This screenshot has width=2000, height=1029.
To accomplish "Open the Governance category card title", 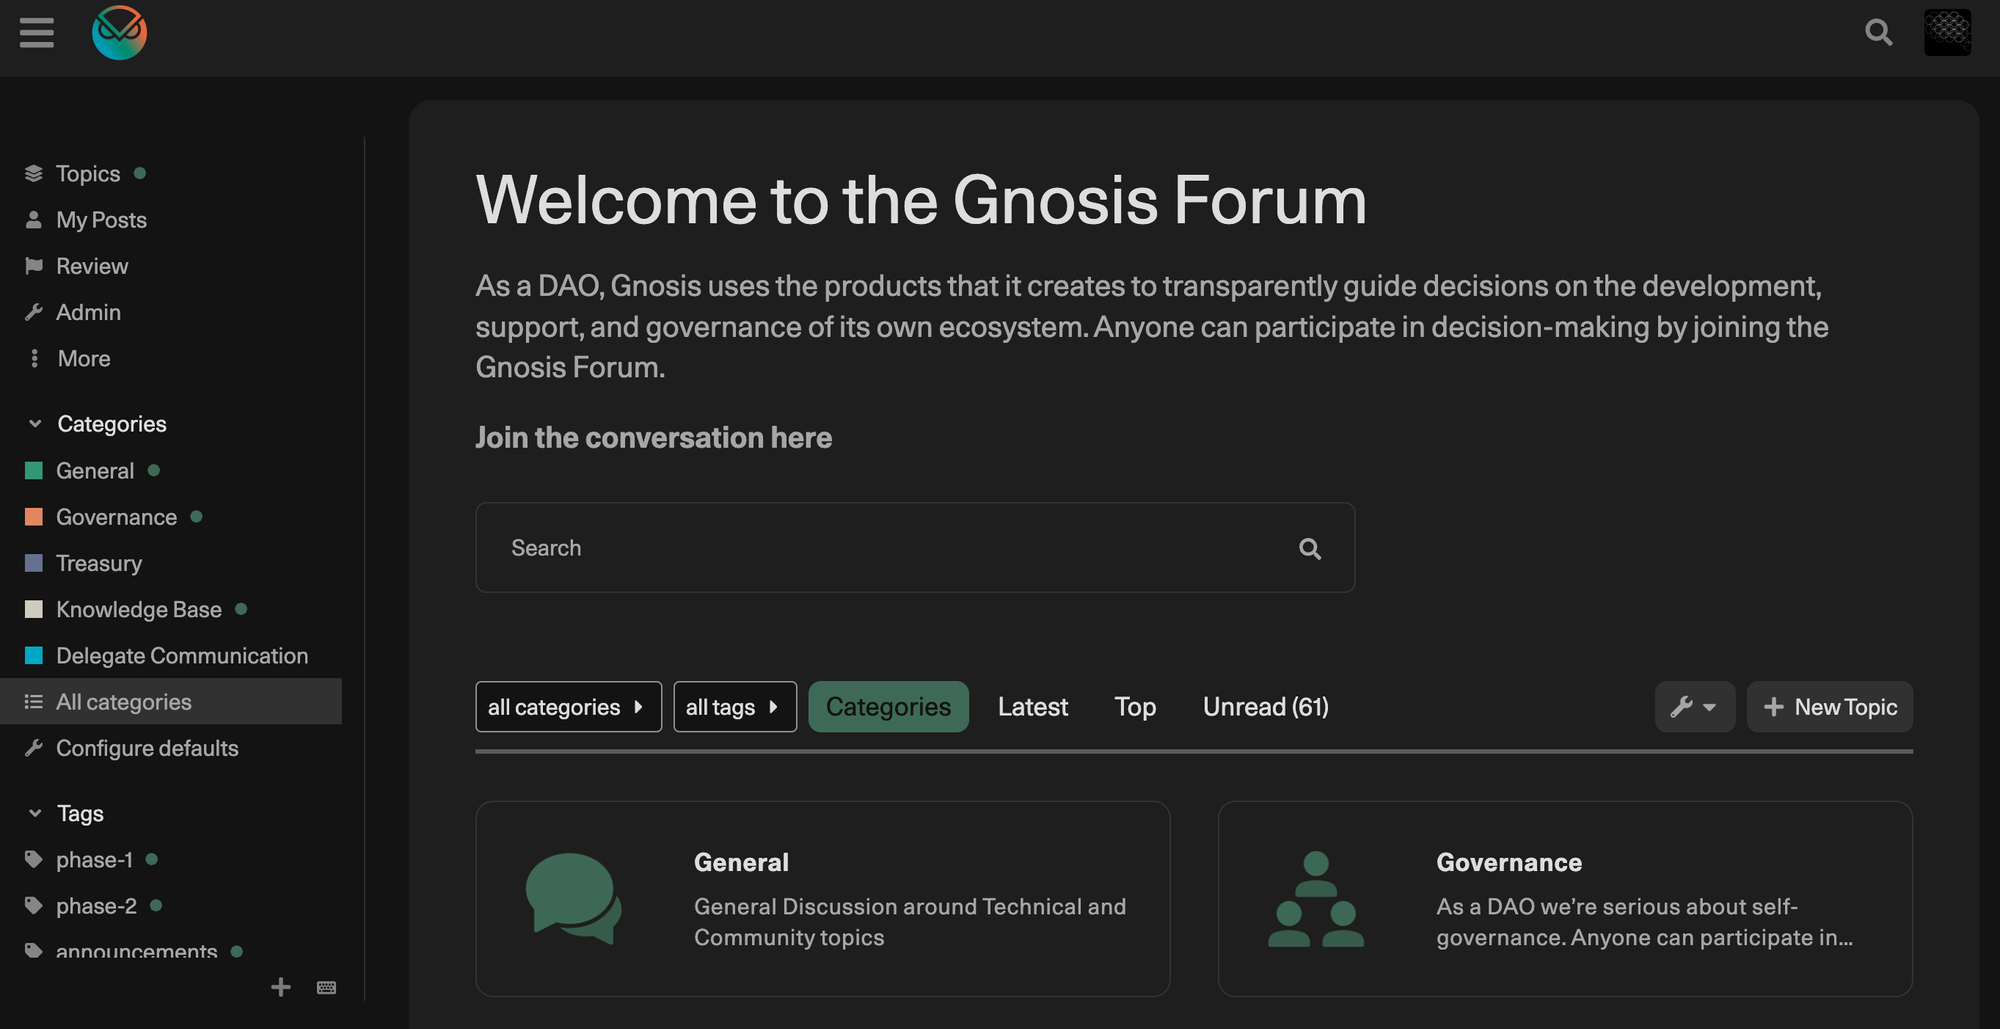I will click(x=1509, y=862).
